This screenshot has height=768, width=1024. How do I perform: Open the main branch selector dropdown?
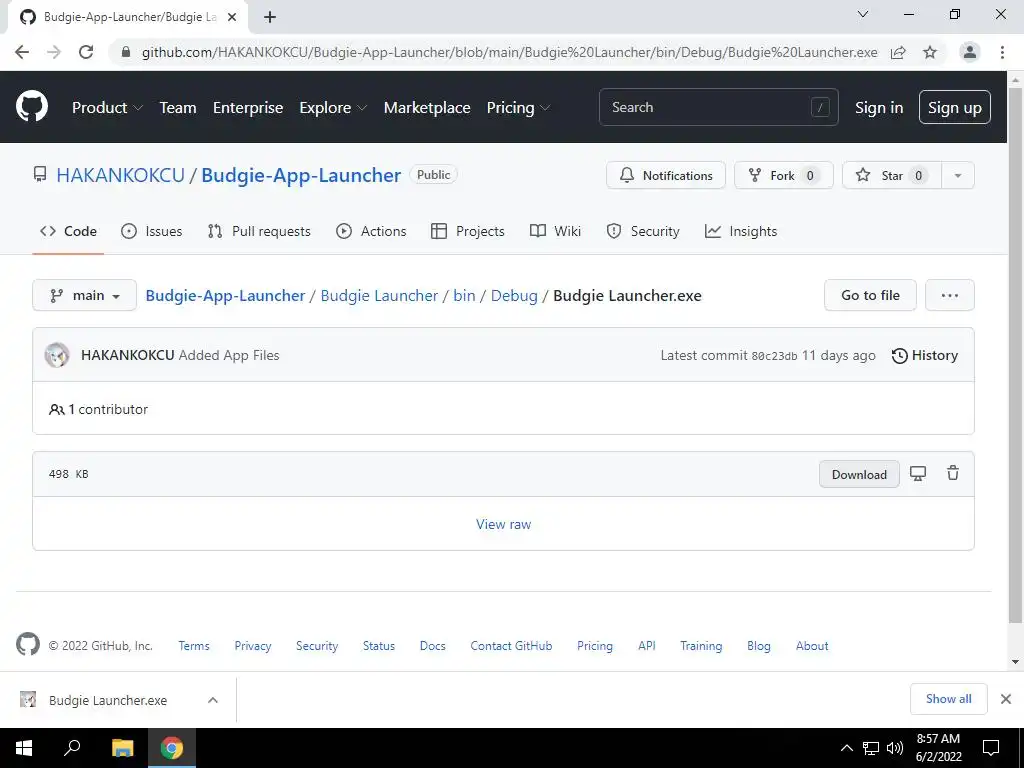tap(84, 295)
